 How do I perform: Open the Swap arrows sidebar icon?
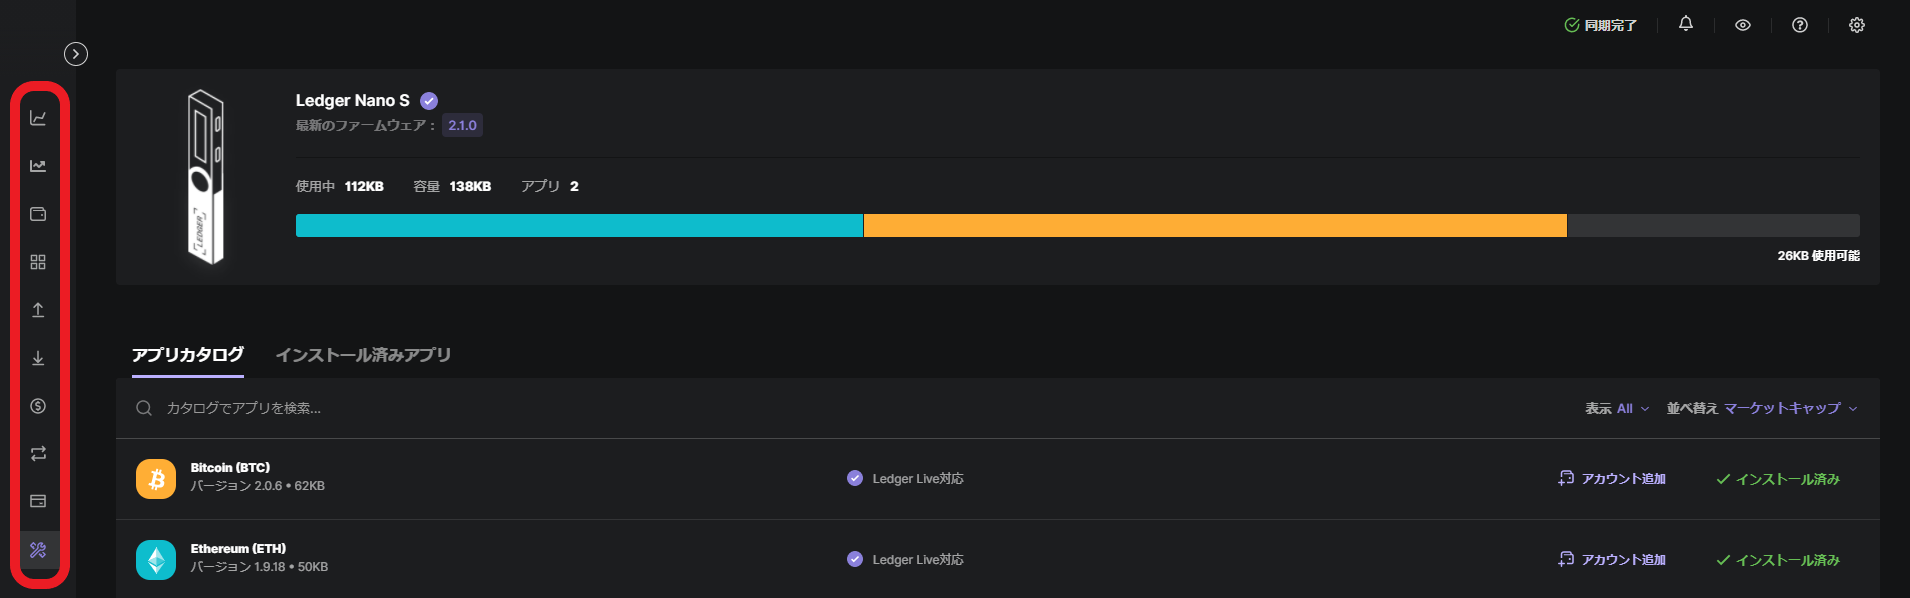pos(38,453)
